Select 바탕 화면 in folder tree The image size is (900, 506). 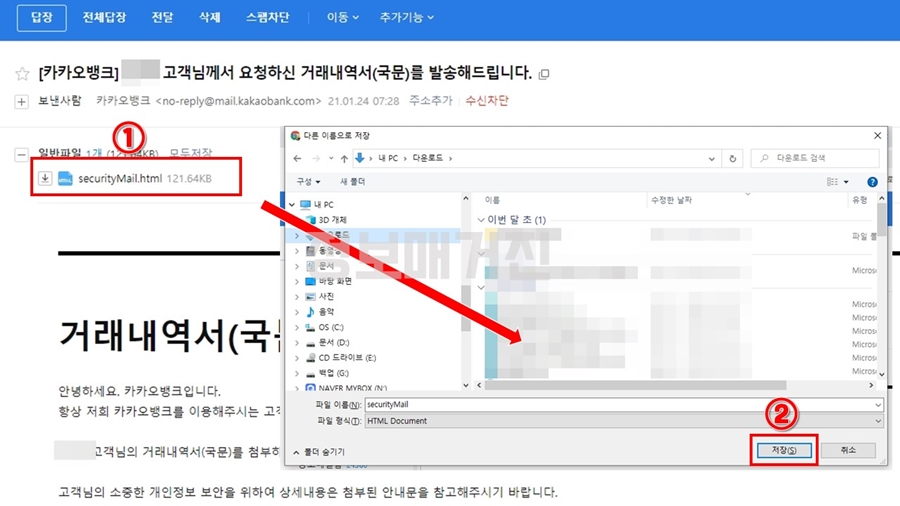click(x=335, y=281)
